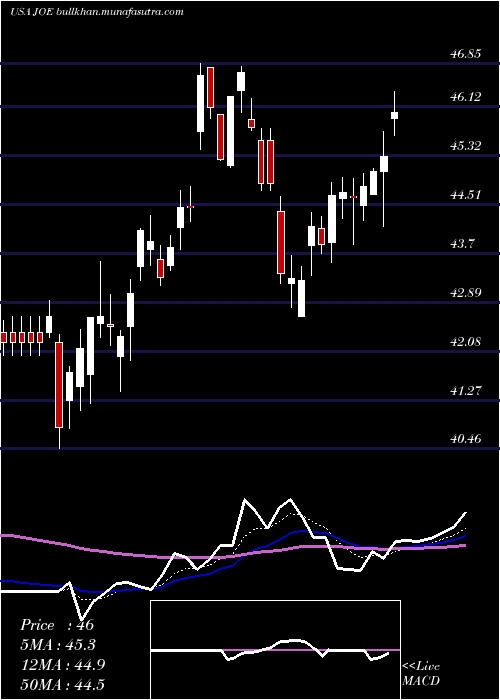The image size is (500, 700).
Task: Click the USA JOE bullkhan.munafasutra.com title text
Action: (97, 12)
